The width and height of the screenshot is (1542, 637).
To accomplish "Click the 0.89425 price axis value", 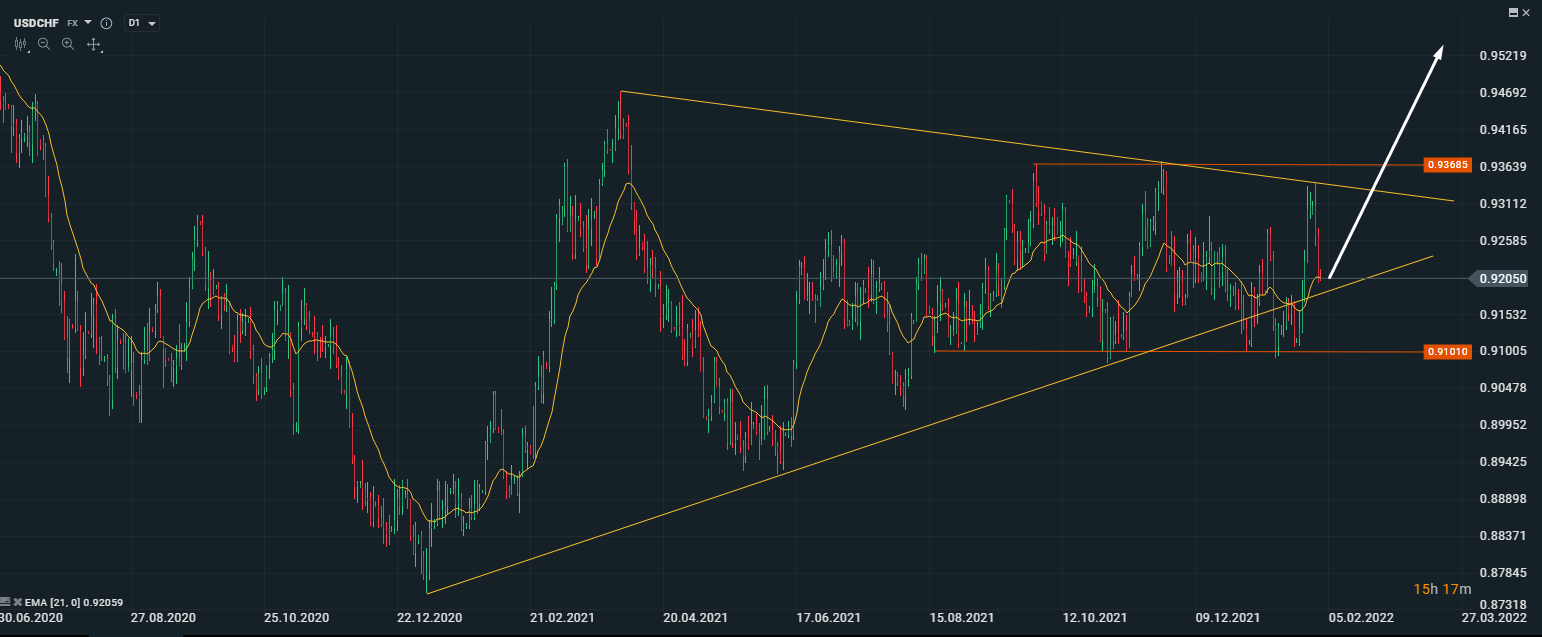I will 1502,462.
